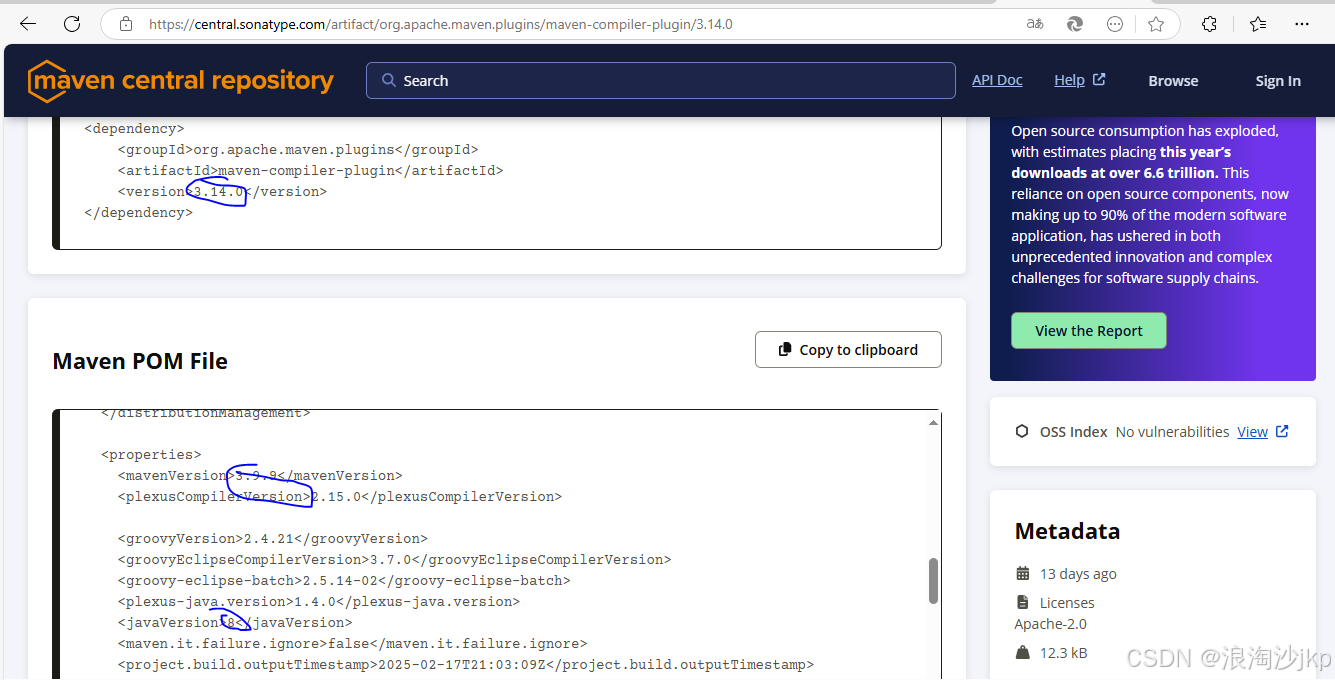
Task: Open Copilot icon in address bar
Action: [x=1075, y=24]
